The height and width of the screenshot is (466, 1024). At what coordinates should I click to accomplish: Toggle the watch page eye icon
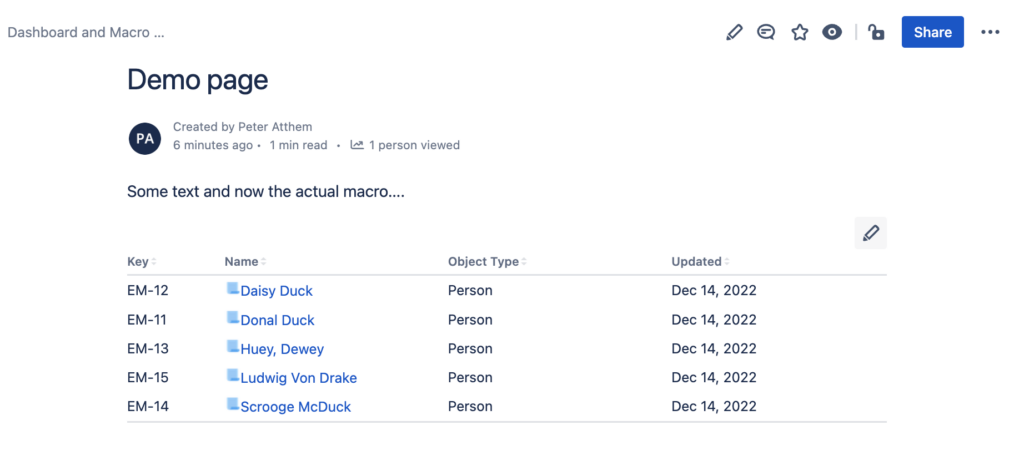pyautogui.click(x=832, y=33)
